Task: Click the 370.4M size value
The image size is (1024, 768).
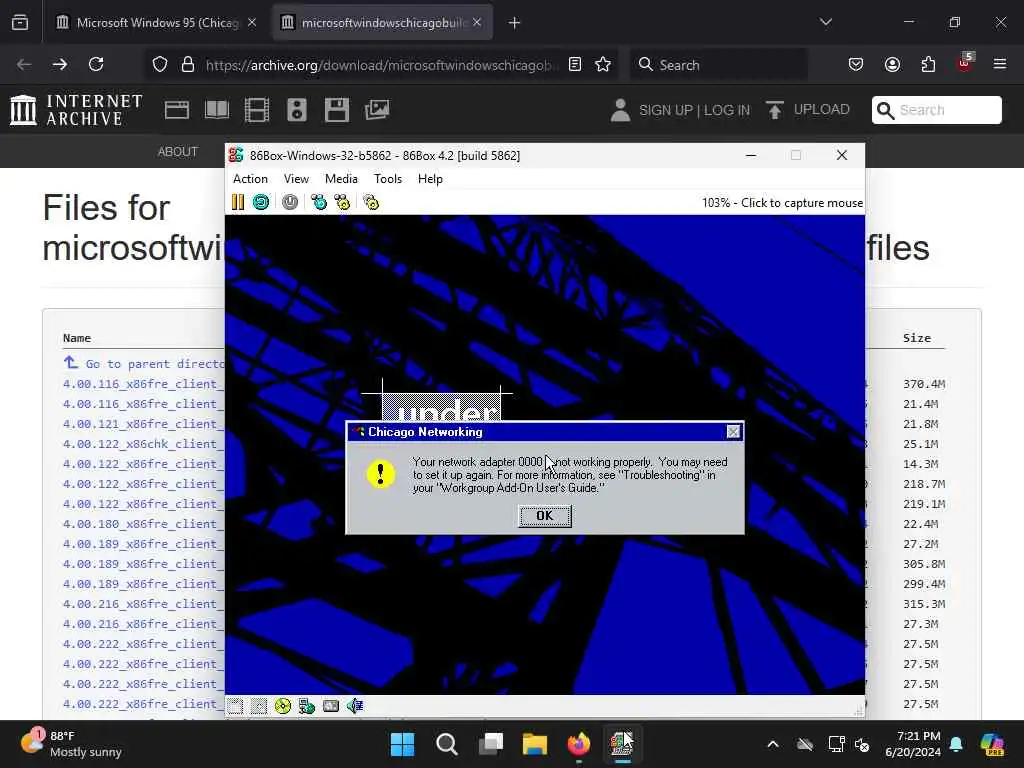Action: pyautogui.click(x=924, y=384)
